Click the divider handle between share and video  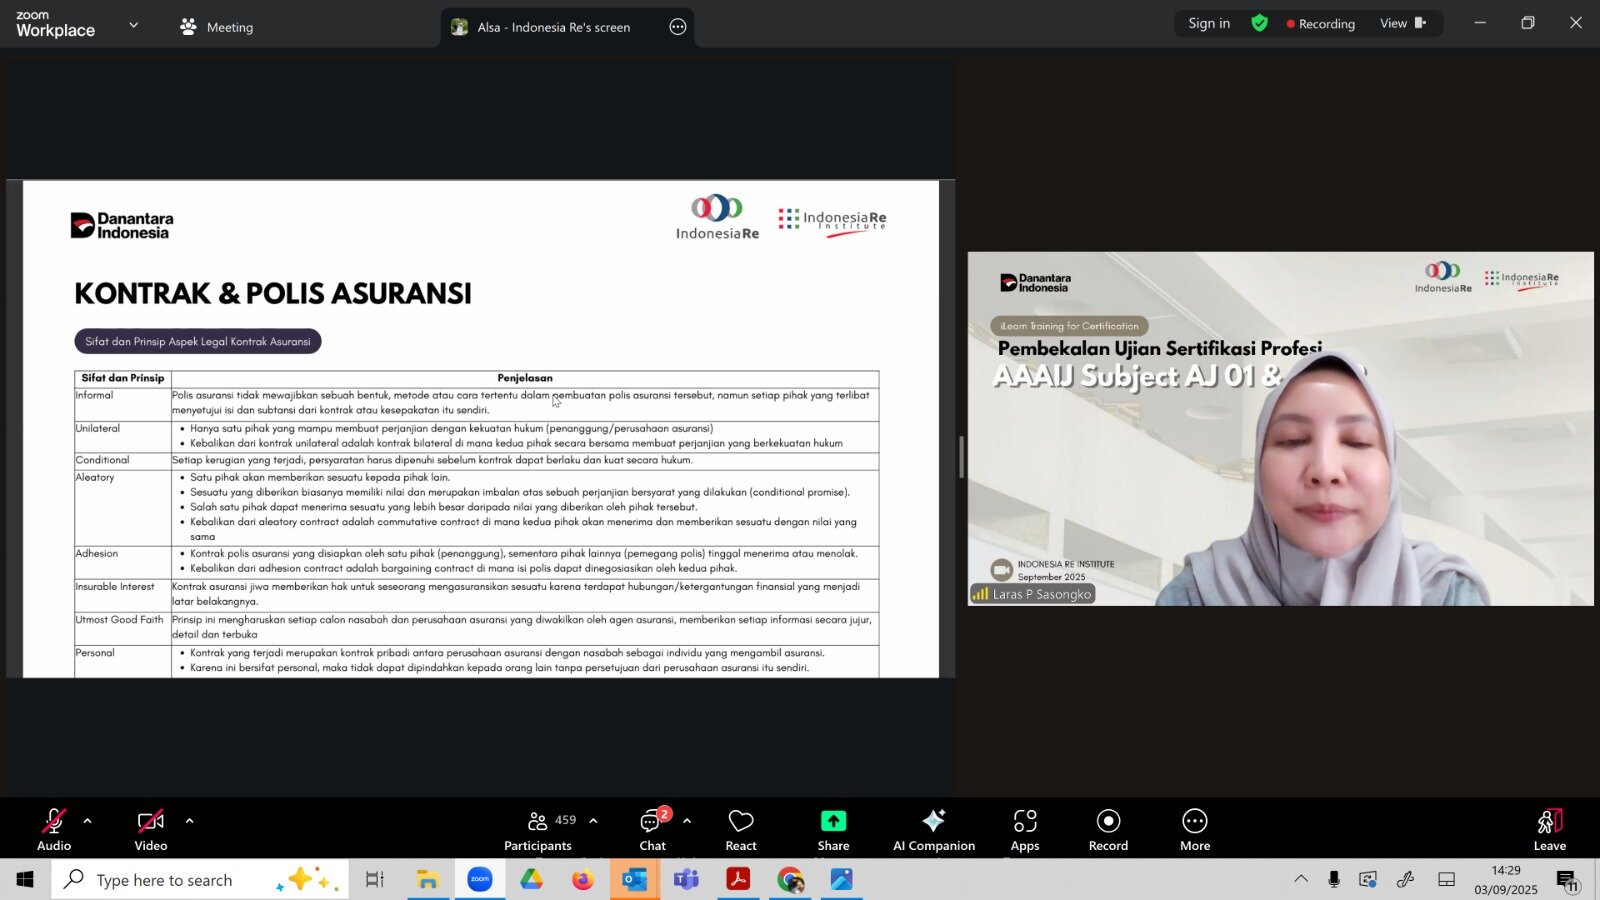(961, 458)
